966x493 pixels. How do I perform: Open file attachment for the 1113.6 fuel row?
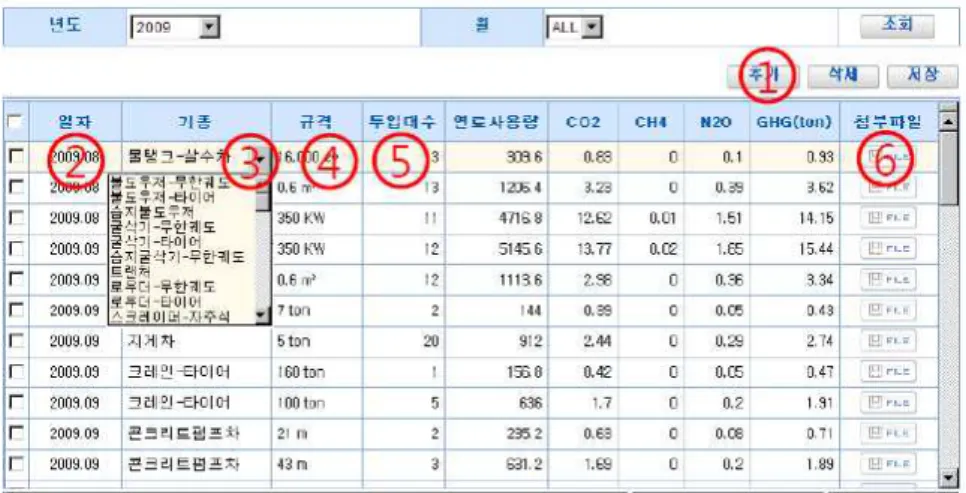[x=888, y=279]
